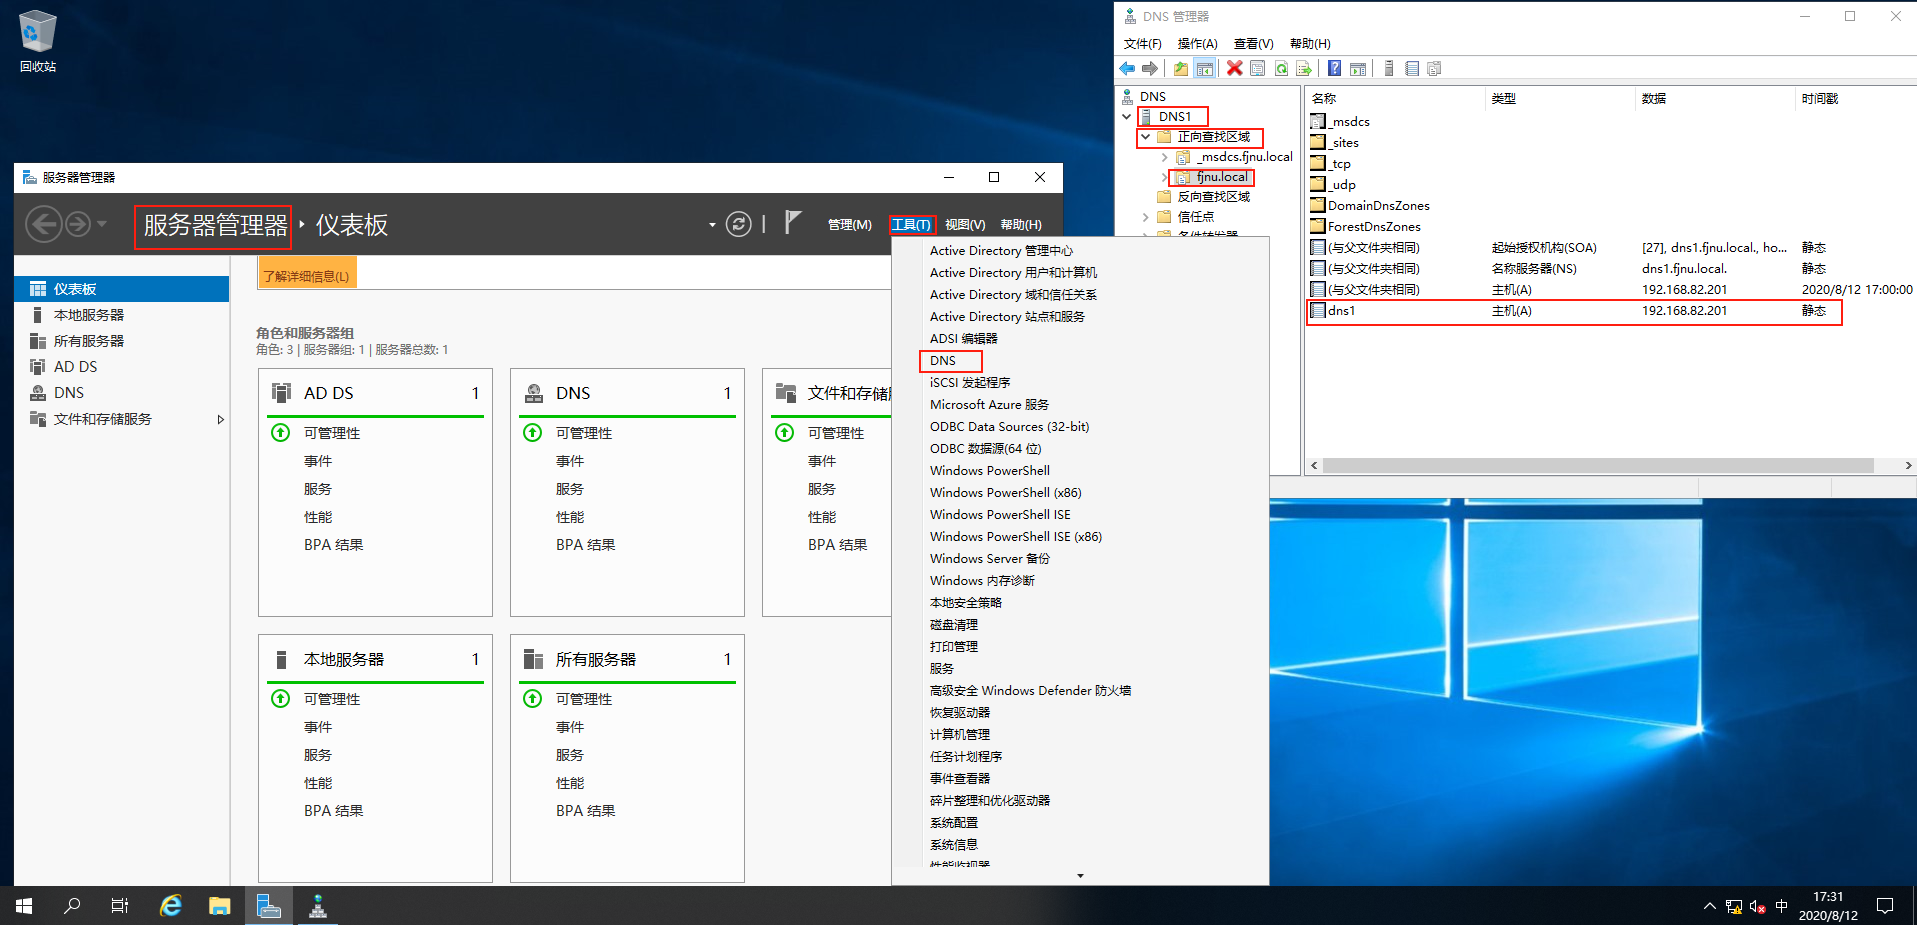Click the Export List icon in DNS Manager
Screen dimensions: 1917x925
(x=1304, y=69)
